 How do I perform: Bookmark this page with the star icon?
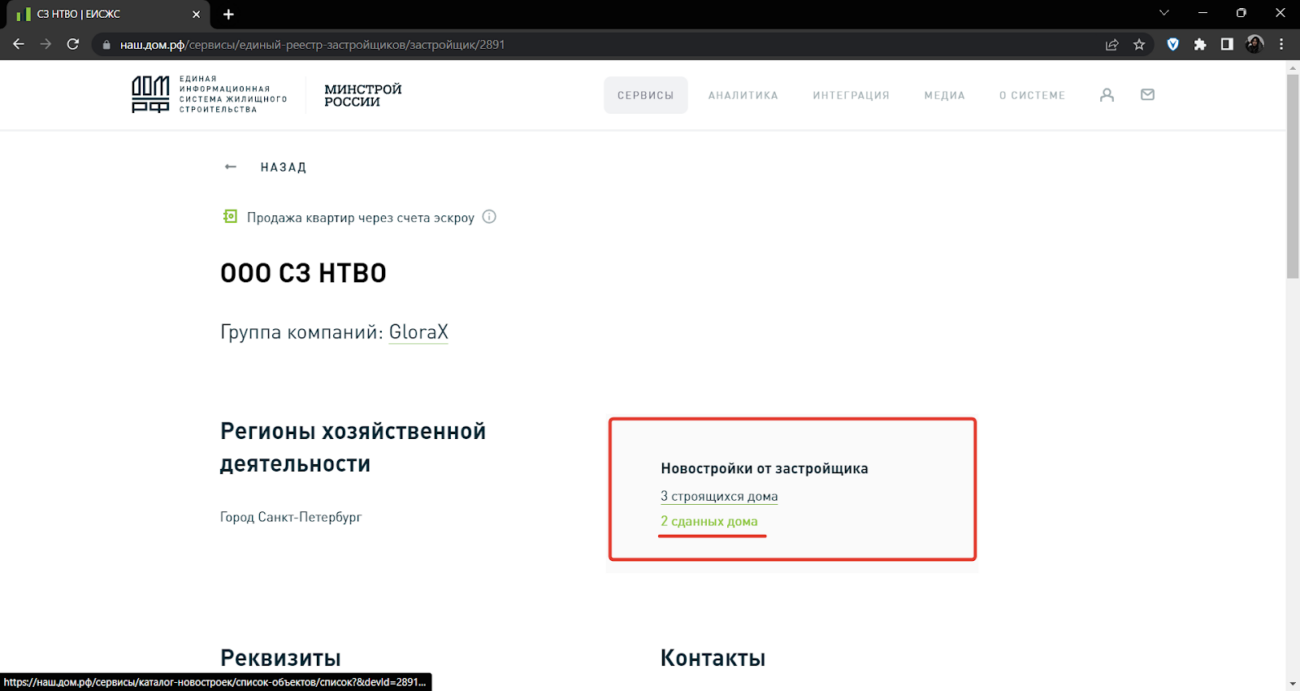(1139, 44)
